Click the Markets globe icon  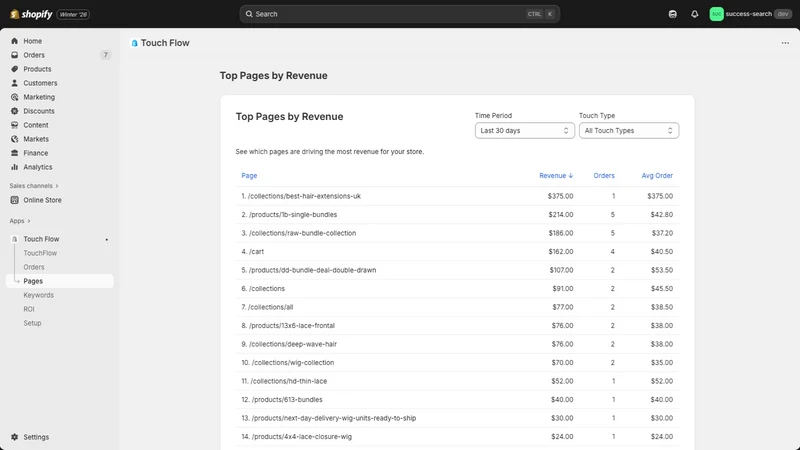pos(14,139)
